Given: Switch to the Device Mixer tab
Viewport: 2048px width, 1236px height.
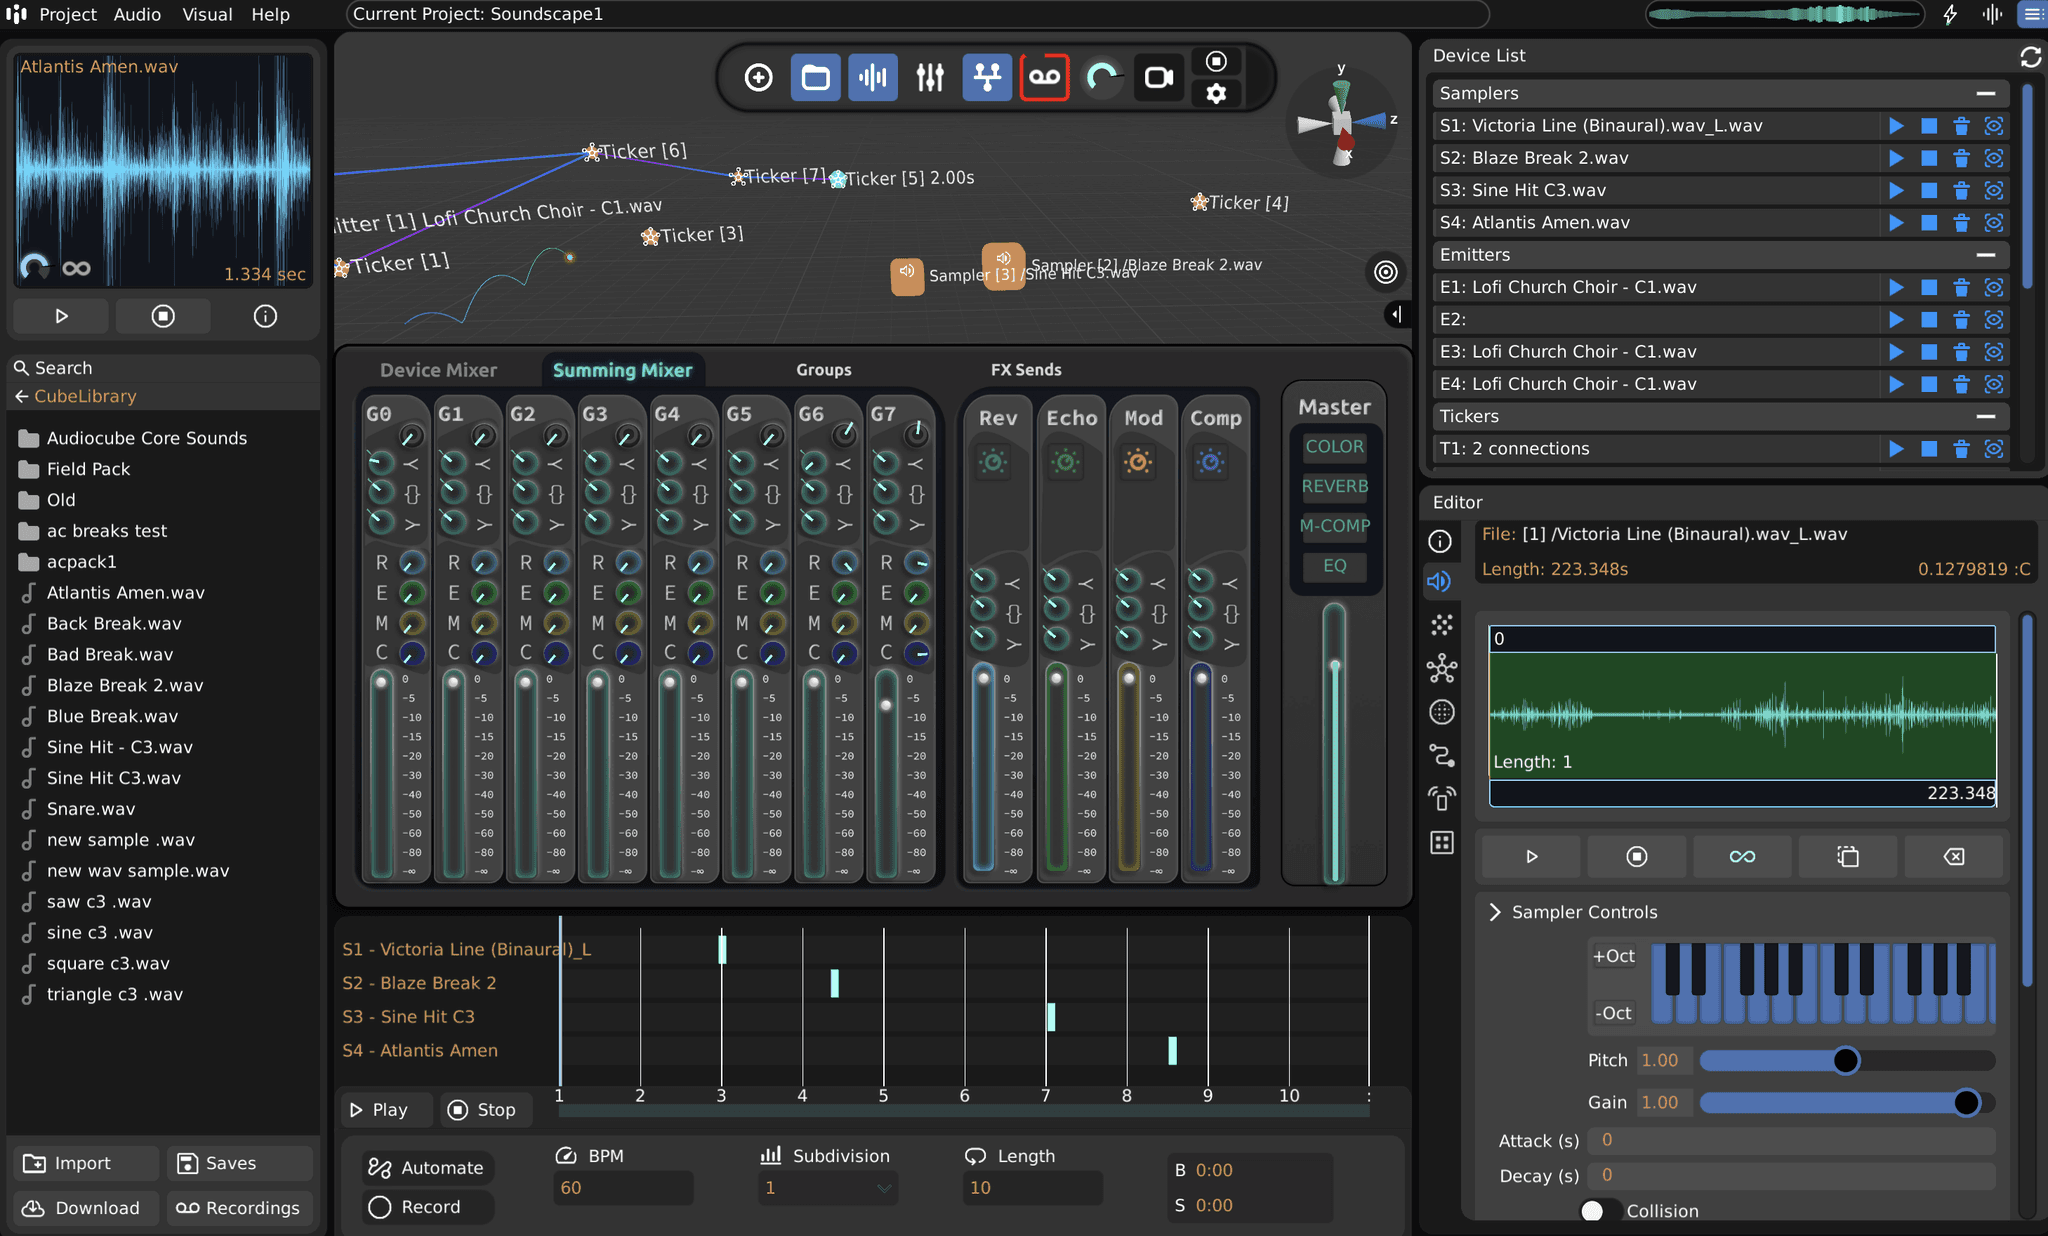Looking at the screenshot, I should pos(438,370).
